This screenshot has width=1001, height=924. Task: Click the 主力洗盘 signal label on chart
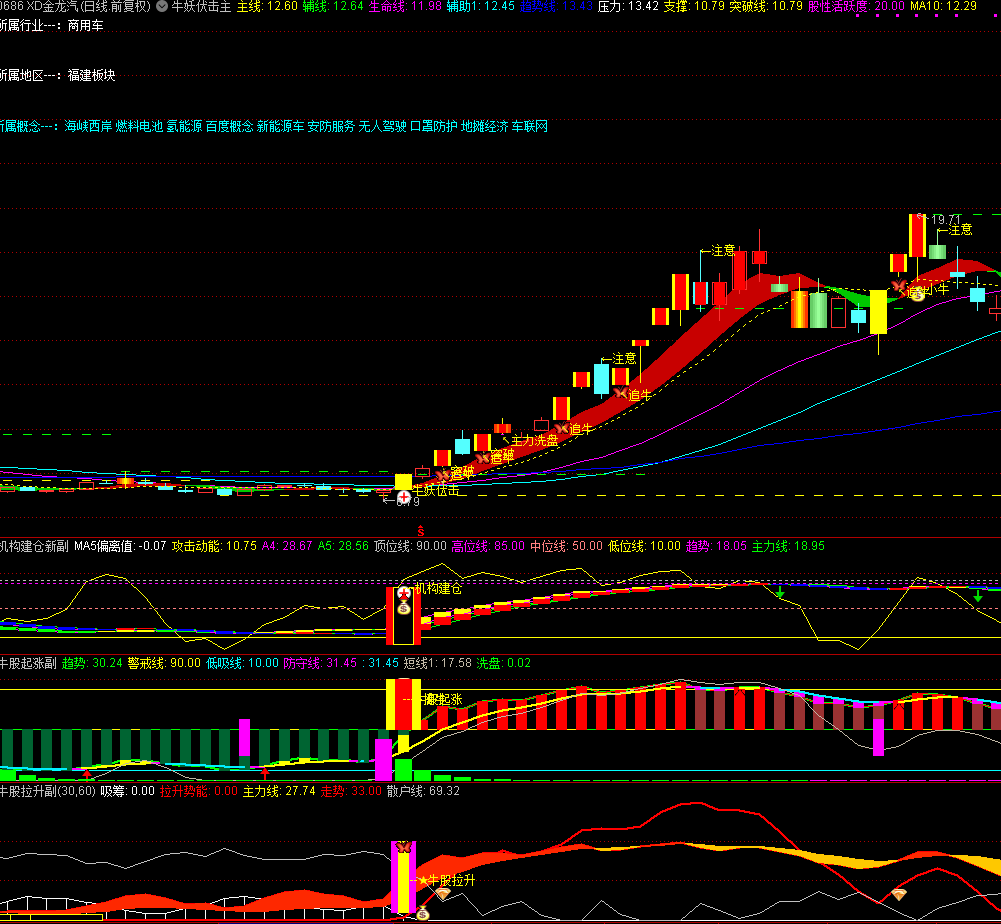tap(534, 440)
